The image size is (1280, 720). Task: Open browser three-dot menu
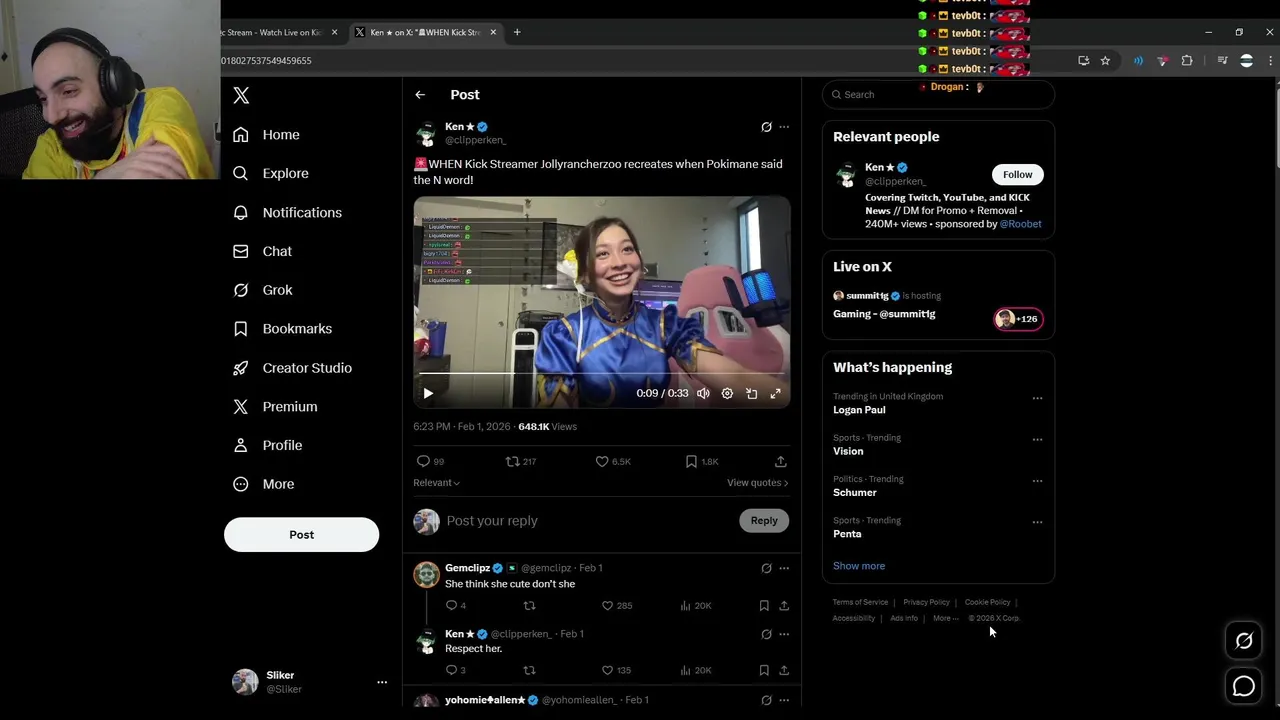[1271, 61]
